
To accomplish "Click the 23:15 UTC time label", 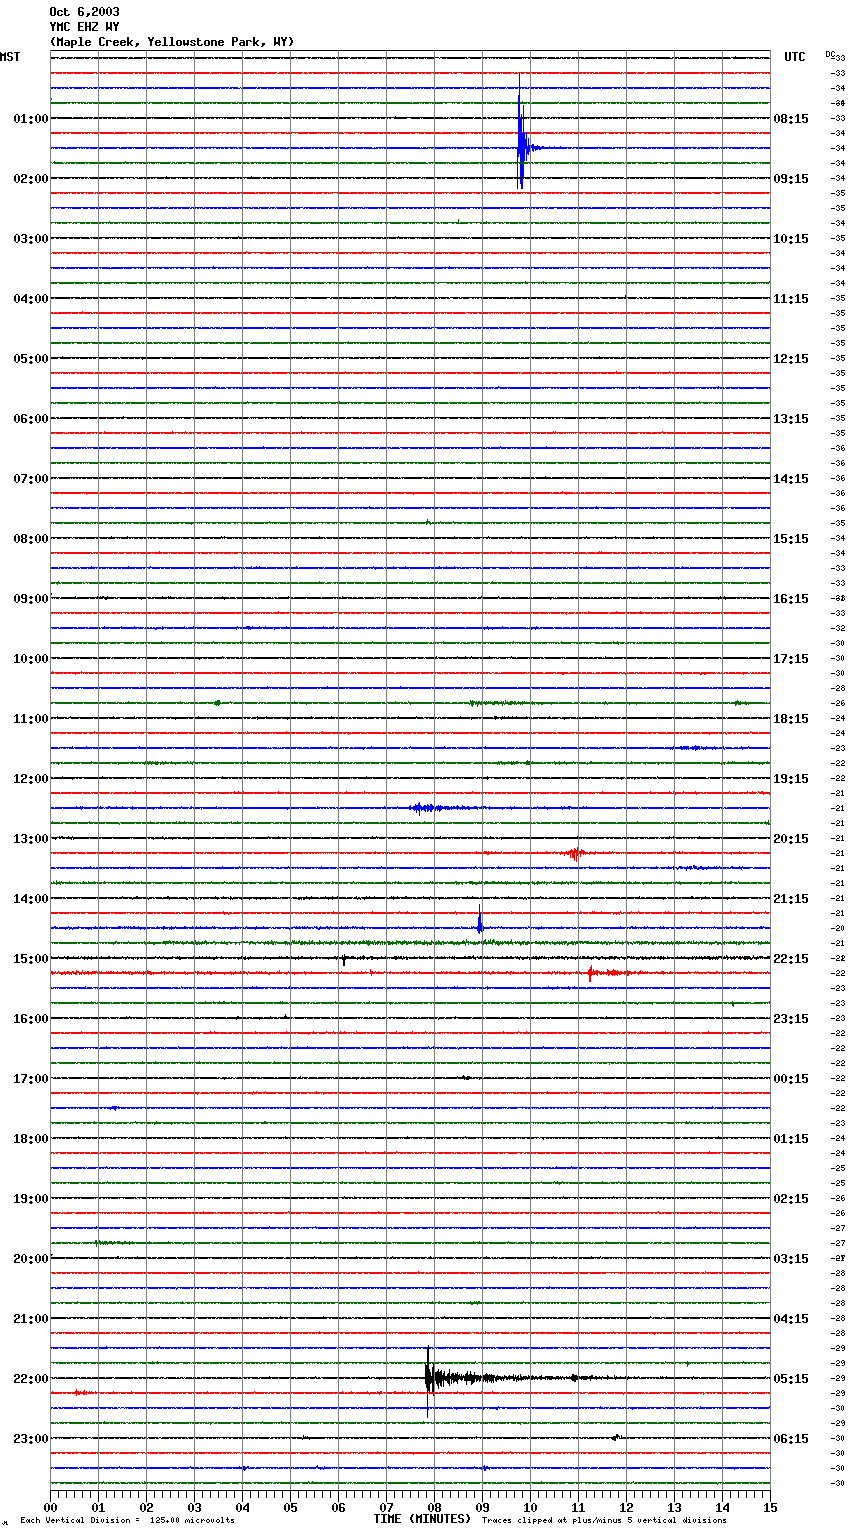I will click(x=791, y=1019).
